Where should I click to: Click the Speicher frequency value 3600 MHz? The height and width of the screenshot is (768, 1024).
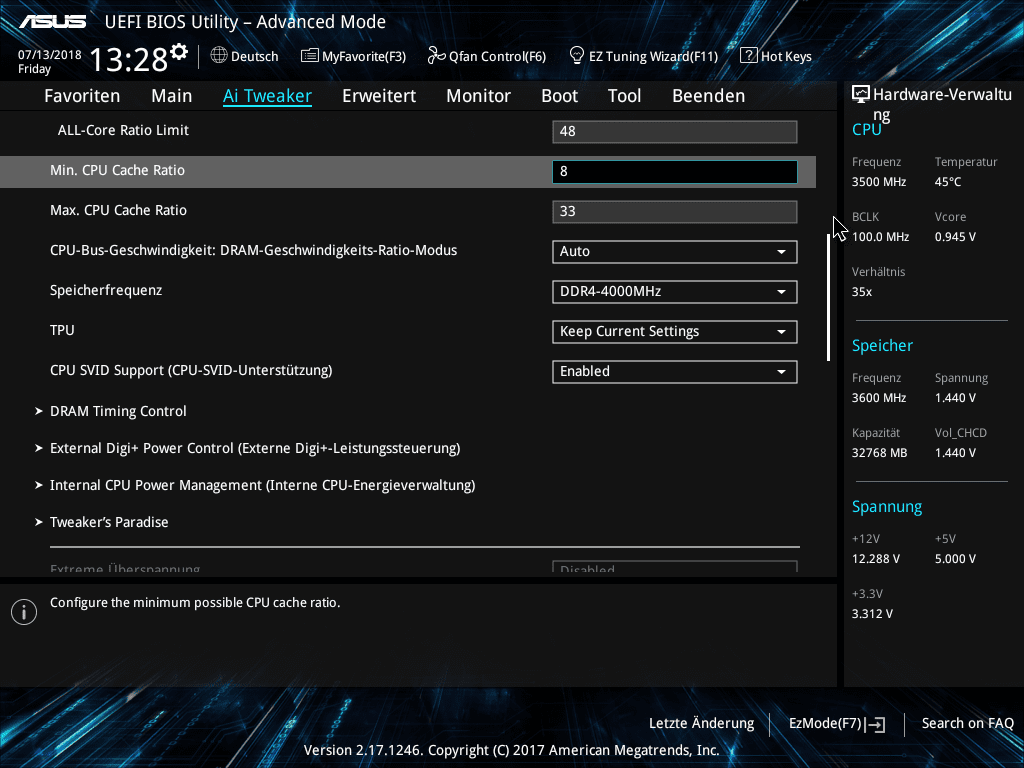[879, 398]
